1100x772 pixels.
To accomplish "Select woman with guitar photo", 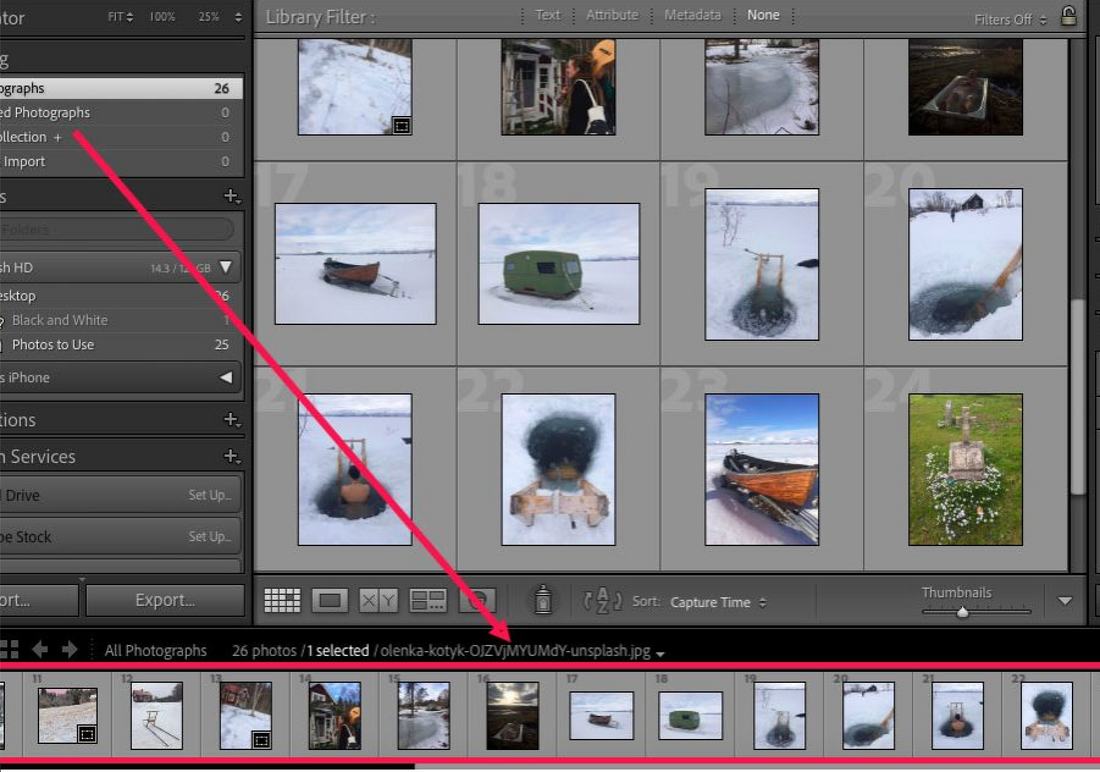I will [x=558, y=87].
